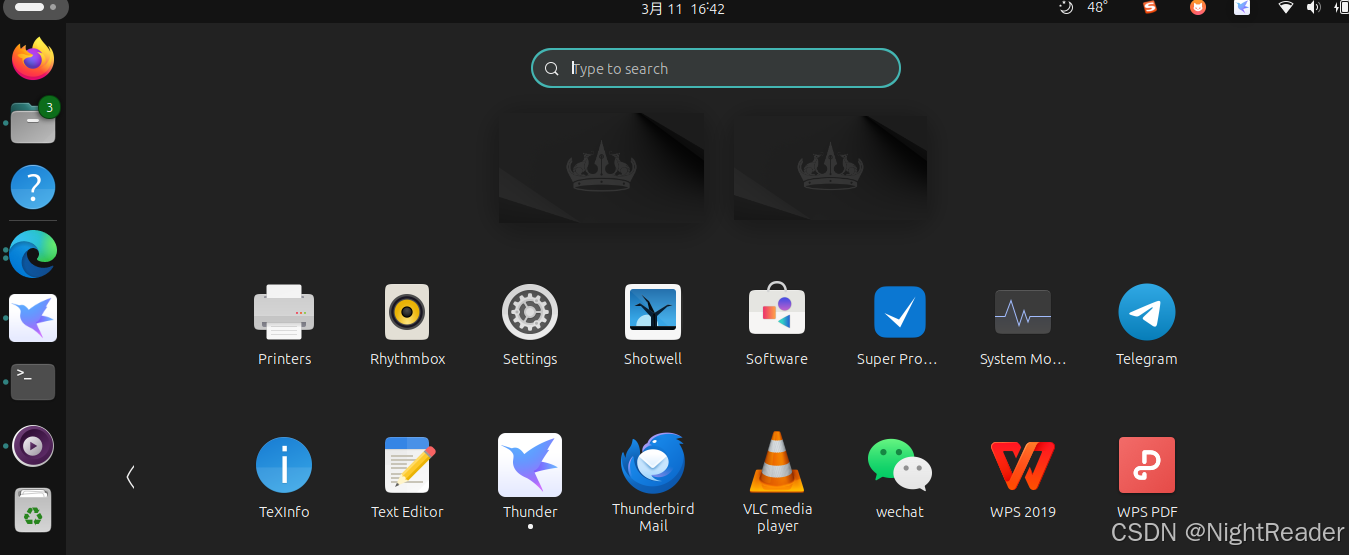The width and height of the screenshot is (1349, 555).
Task: Go to previous app grid page arrow
Action: tap(130, 477)
